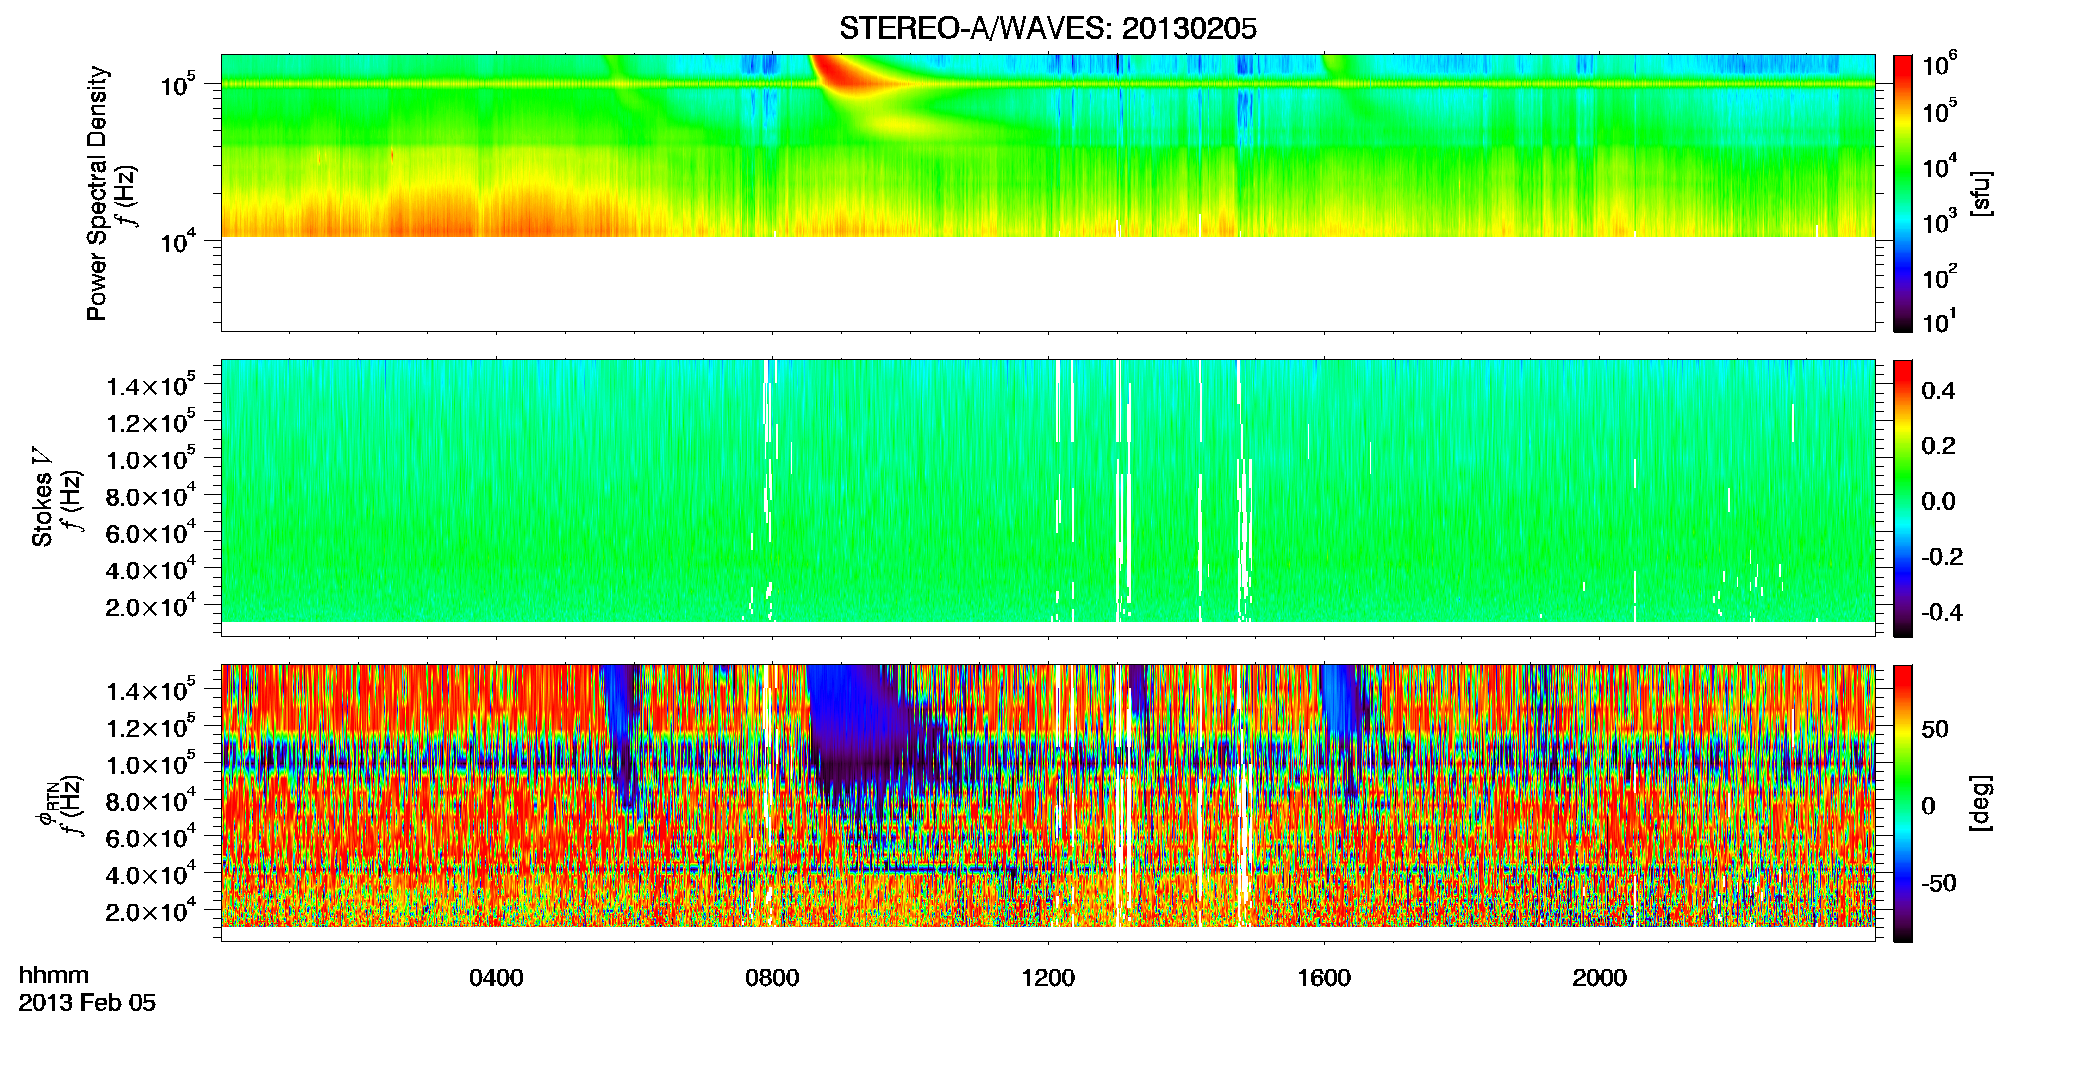The width and height of the screenshot is (2096, 1080).
Task: Click the '[deg]' colorbar unit label
Action: click(1981, 803)
